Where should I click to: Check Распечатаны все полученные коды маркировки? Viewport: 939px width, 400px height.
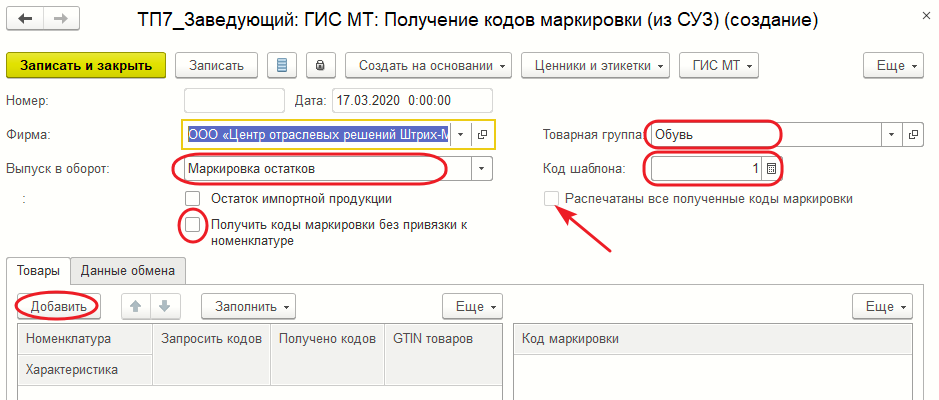tap(549, 199)
